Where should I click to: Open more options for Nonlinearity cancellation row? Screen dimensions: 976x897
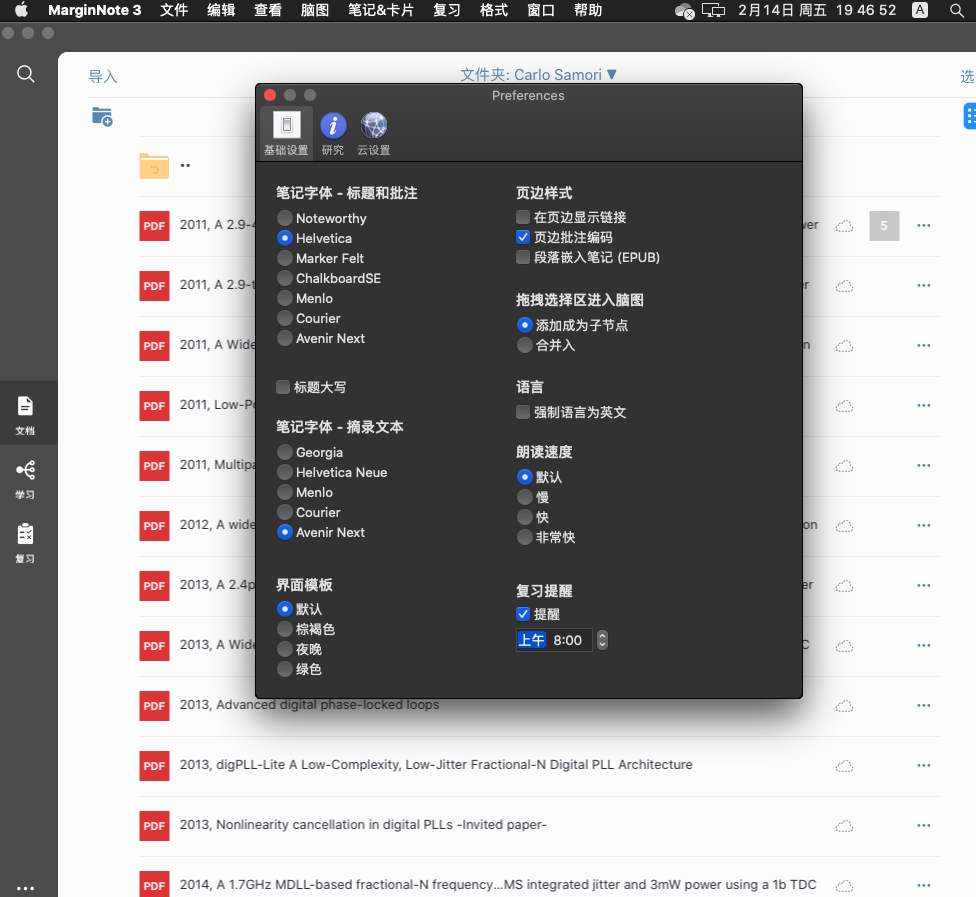point(924,825)
